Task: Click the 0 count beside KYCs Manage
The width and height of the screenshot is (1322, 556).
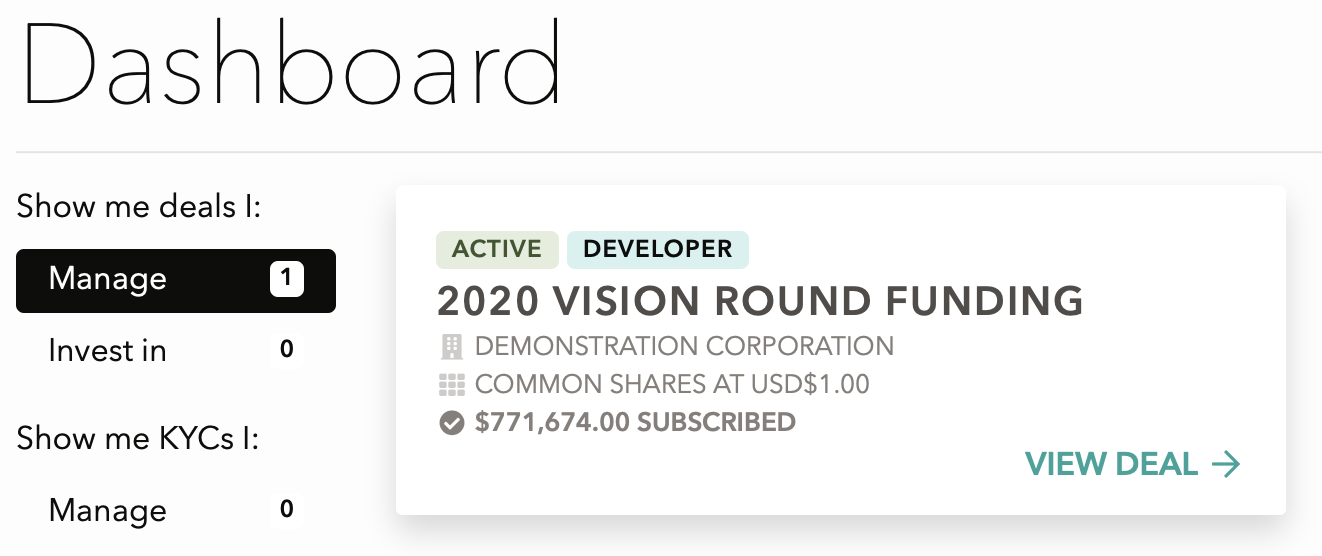Action: (287, 510)
